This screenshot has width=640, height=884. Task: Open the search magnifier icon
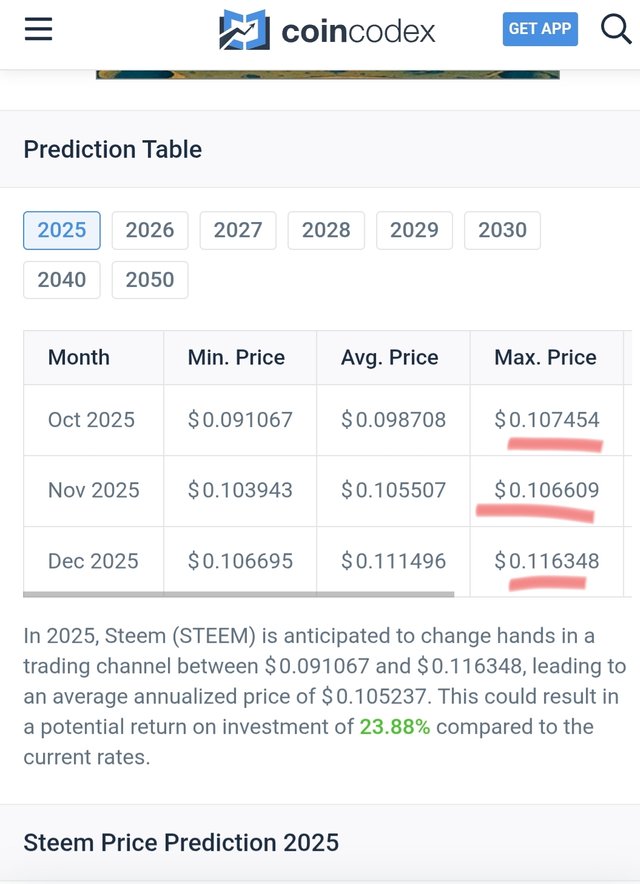[x=615, y=29]
